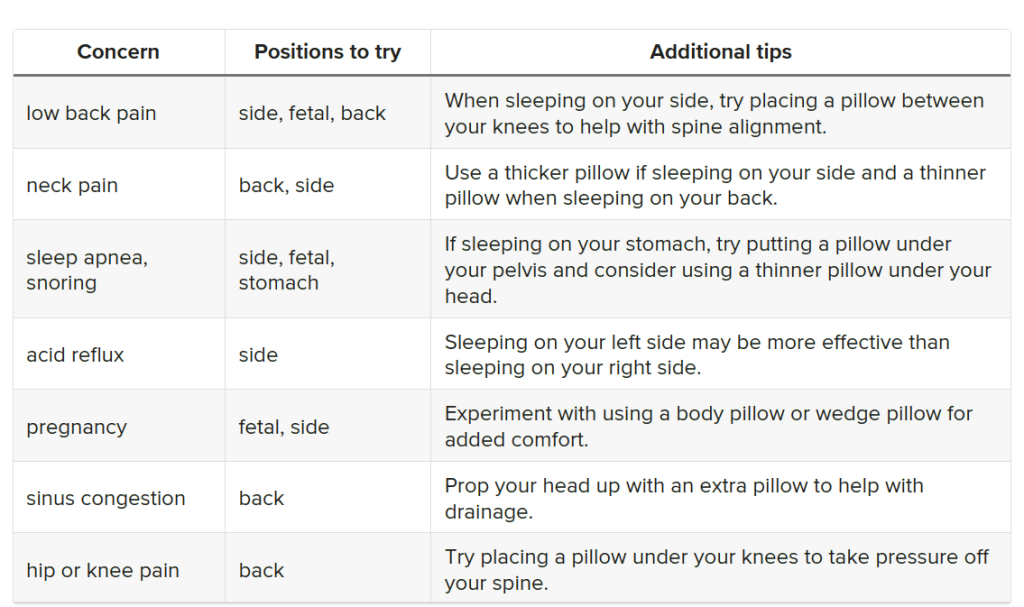Select the "acid reflux" concern cell
Image resolution: width=1024 pixels, height=607 pixels.
pyautogui.click(x=75, y=355)
